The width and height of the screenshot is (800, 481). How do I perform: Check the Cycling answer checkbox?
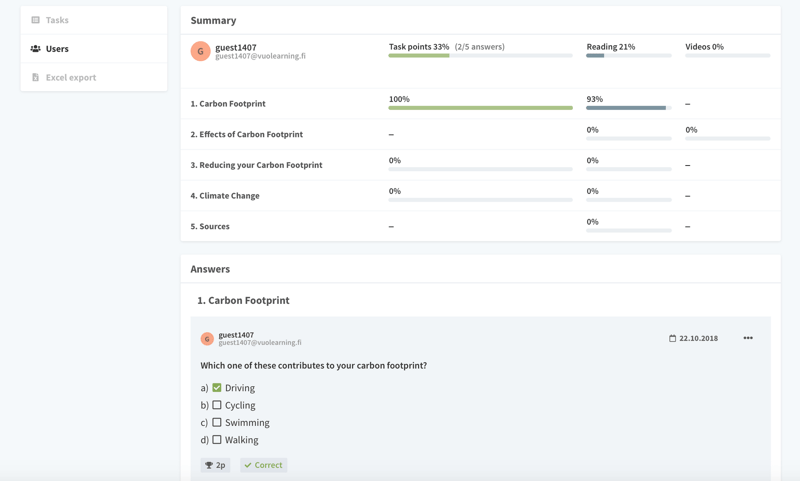pos(217,405)
